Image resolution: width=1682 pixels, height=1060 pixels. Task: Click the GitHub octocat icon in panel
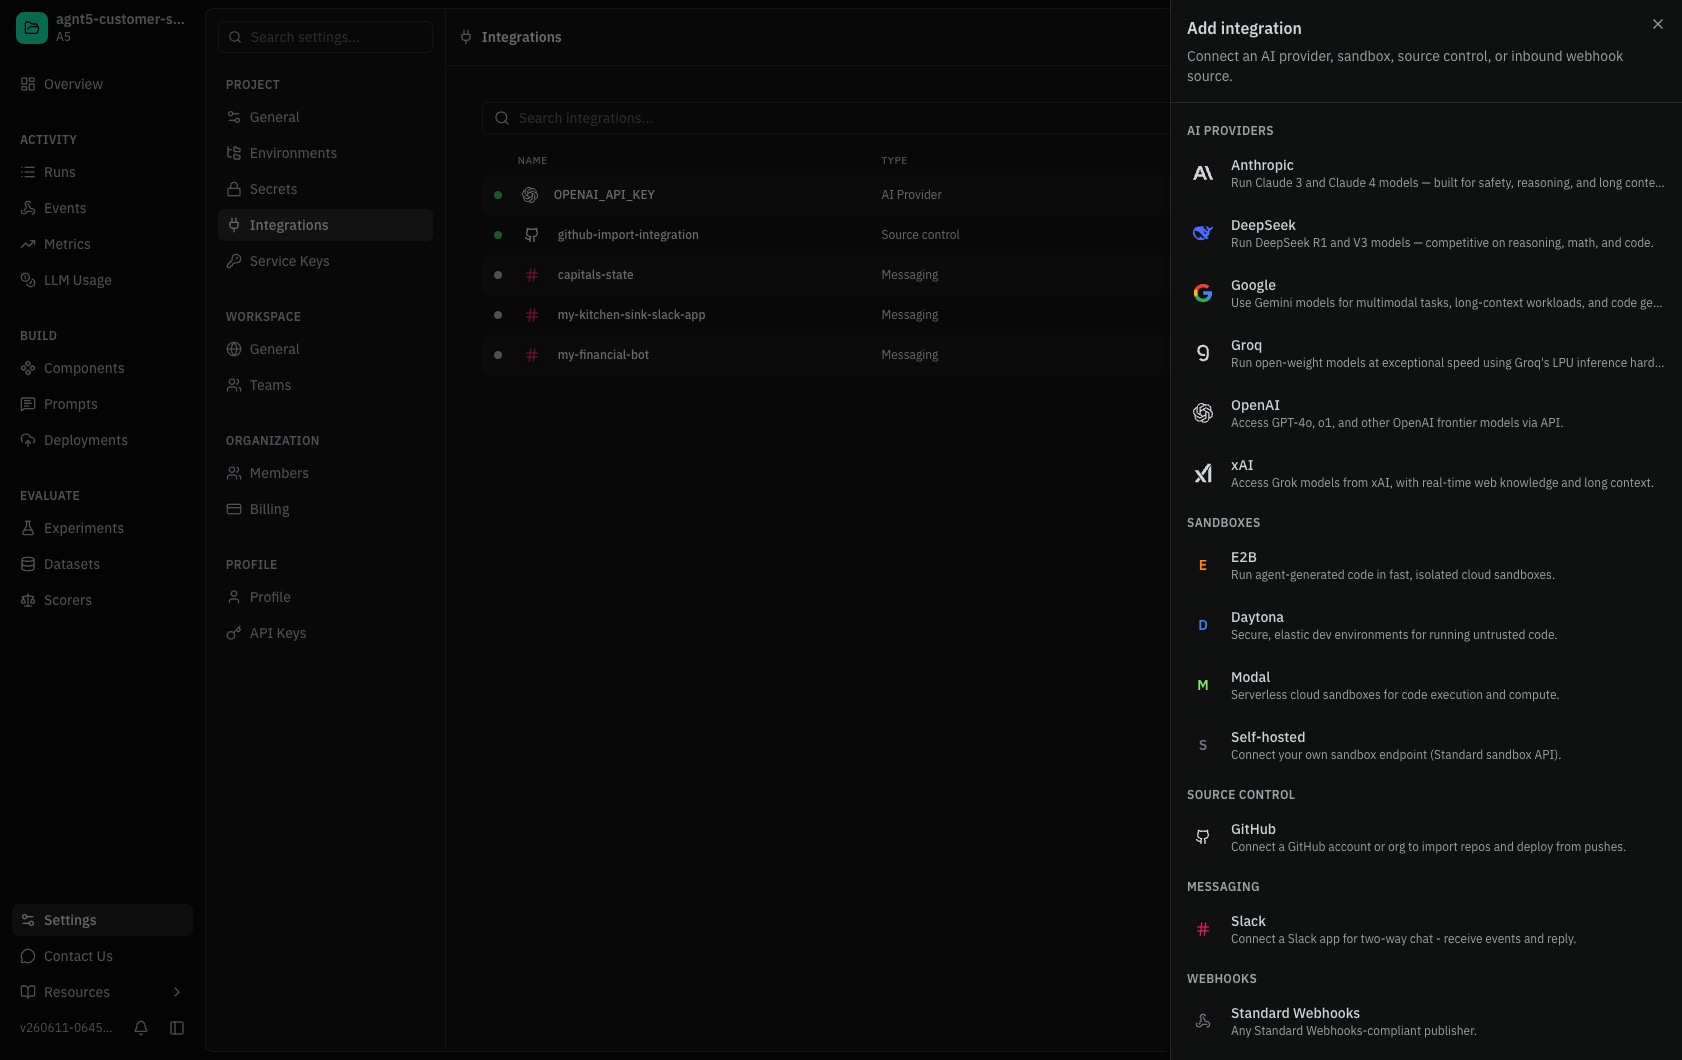coord(1203,837)
